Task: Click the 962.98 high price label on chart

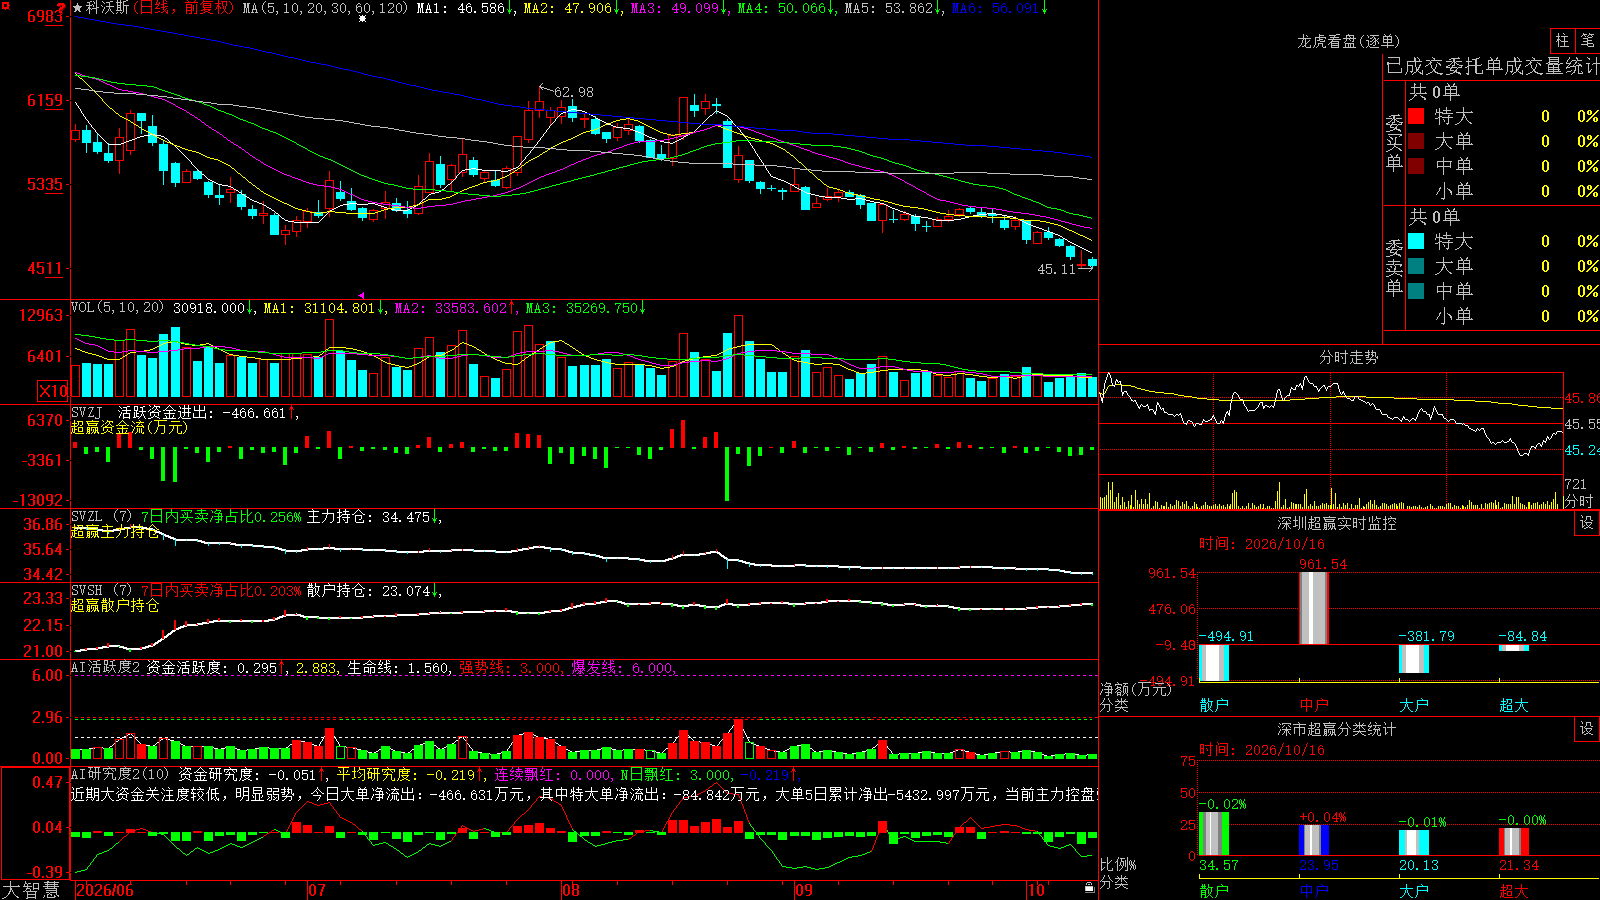Action: coord(574,92)
